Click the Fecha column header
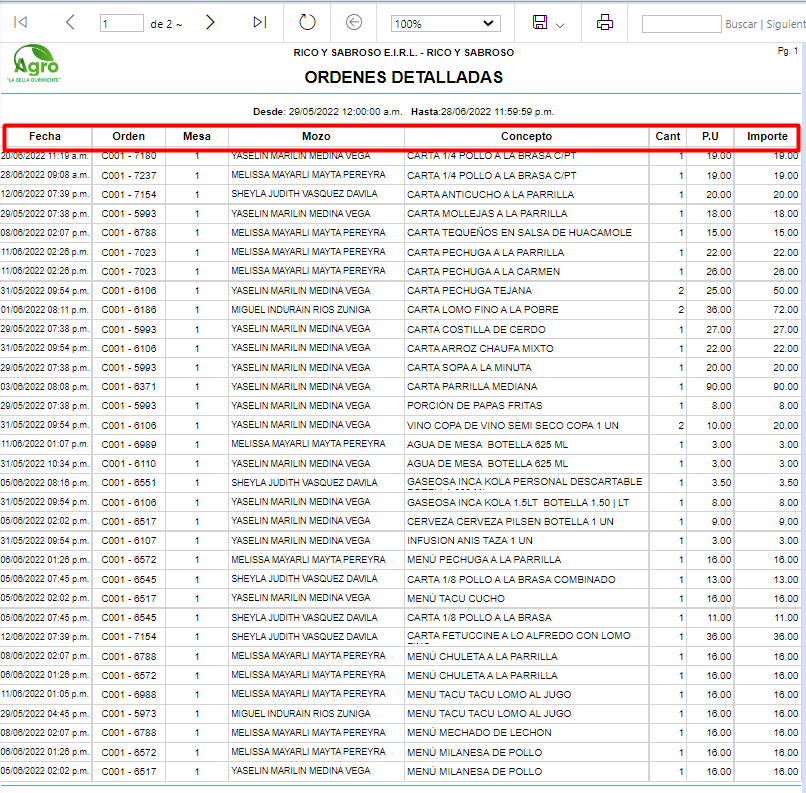Image resolution: width=806 pixels, height=793 pixels. (45, 136)
